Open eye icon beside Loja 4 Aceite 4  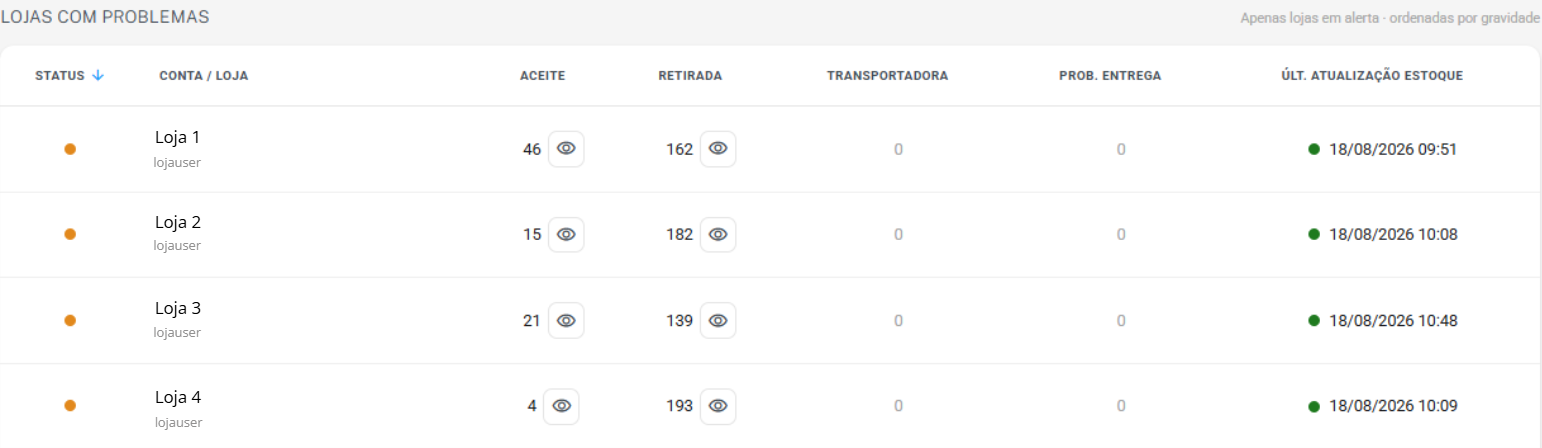(x=561, y=406)
